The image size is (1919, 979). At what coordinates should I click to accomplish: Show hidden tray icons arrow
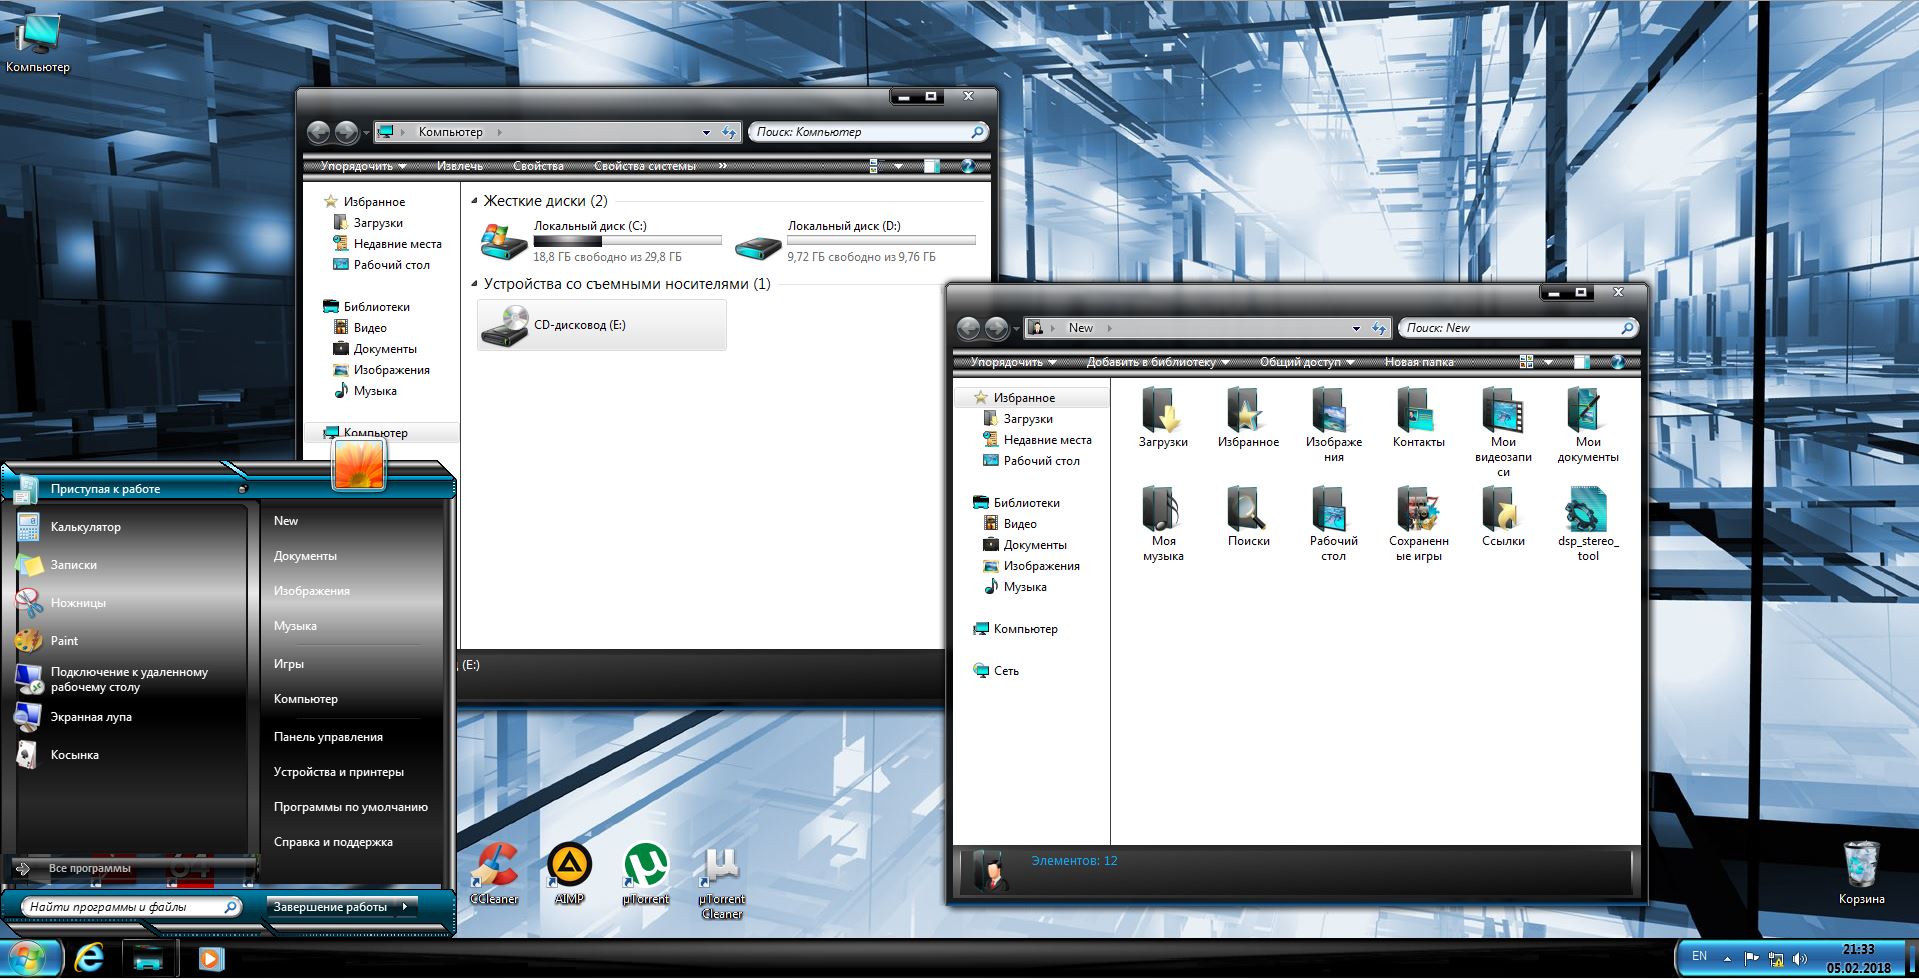pyautogui.click(x=1726, y=958)
